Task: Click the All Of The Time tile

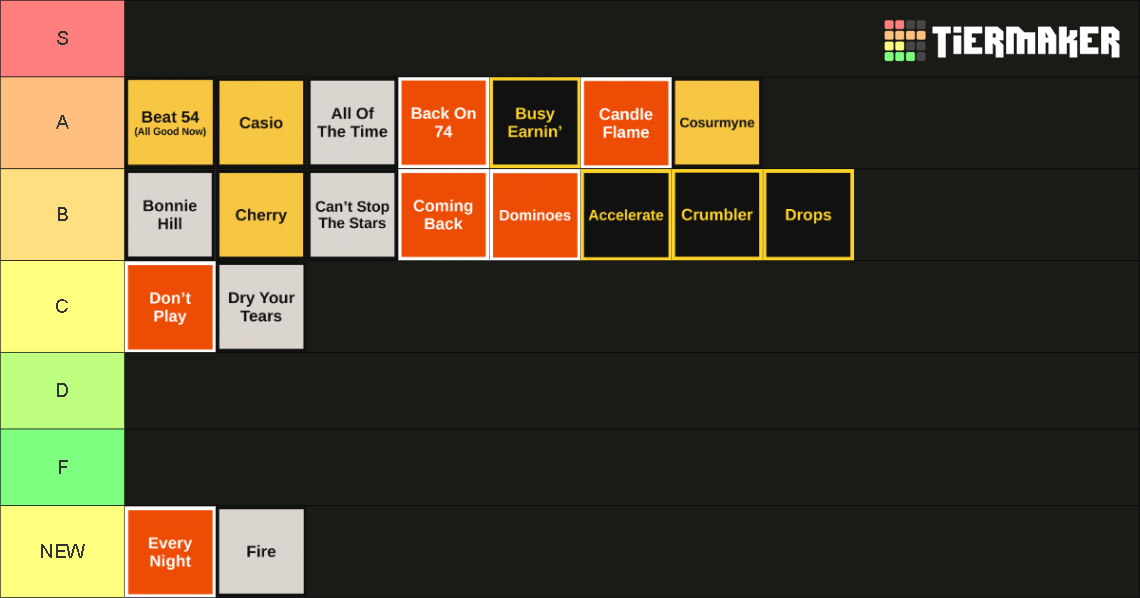Action: 353,123
